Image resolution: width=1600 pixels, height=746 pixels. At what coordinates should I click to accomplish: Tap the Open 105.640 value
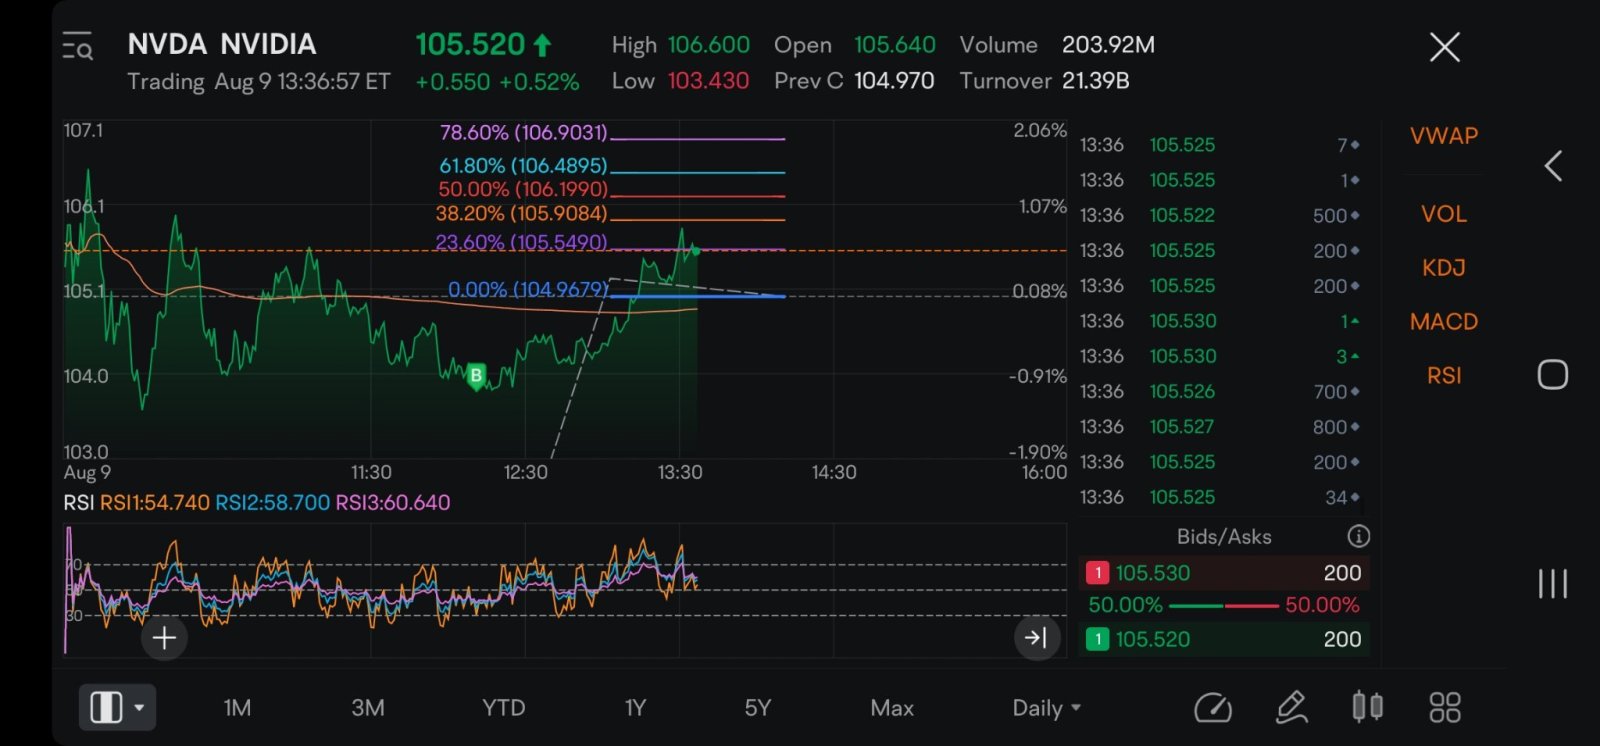[895, 45]
